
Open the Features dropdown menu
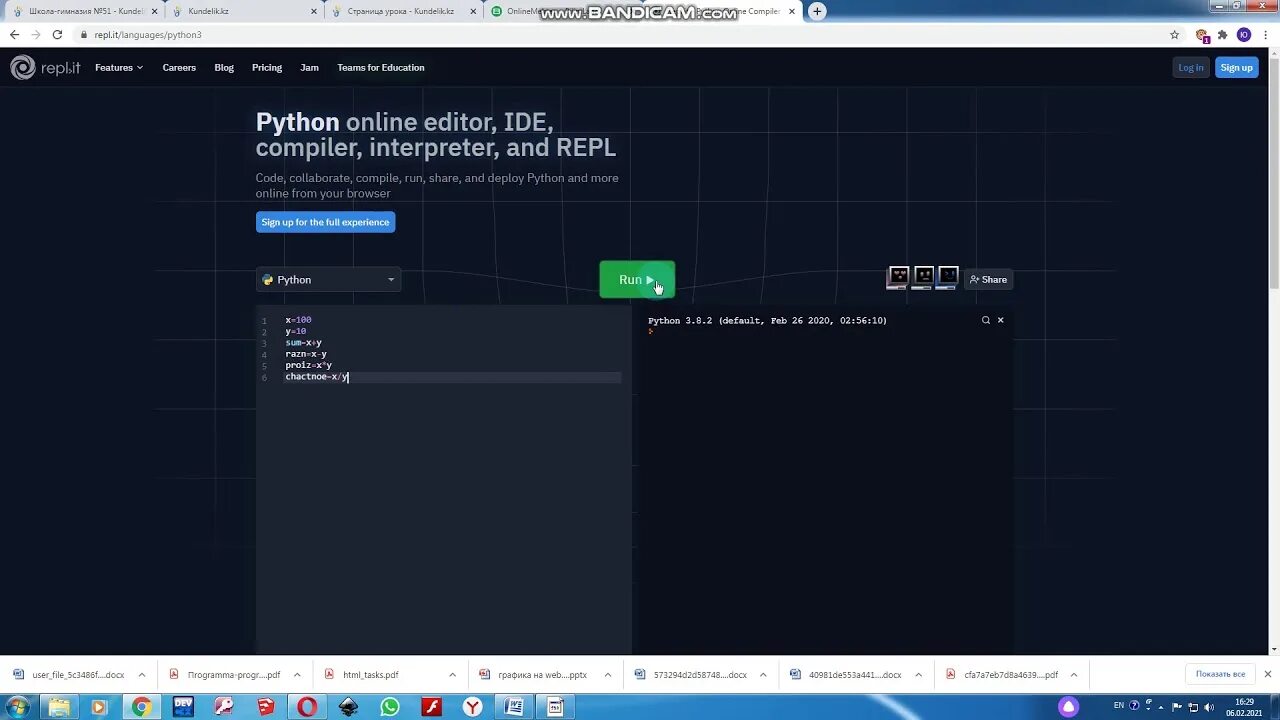pyautogui.click(x=119, y=68)
